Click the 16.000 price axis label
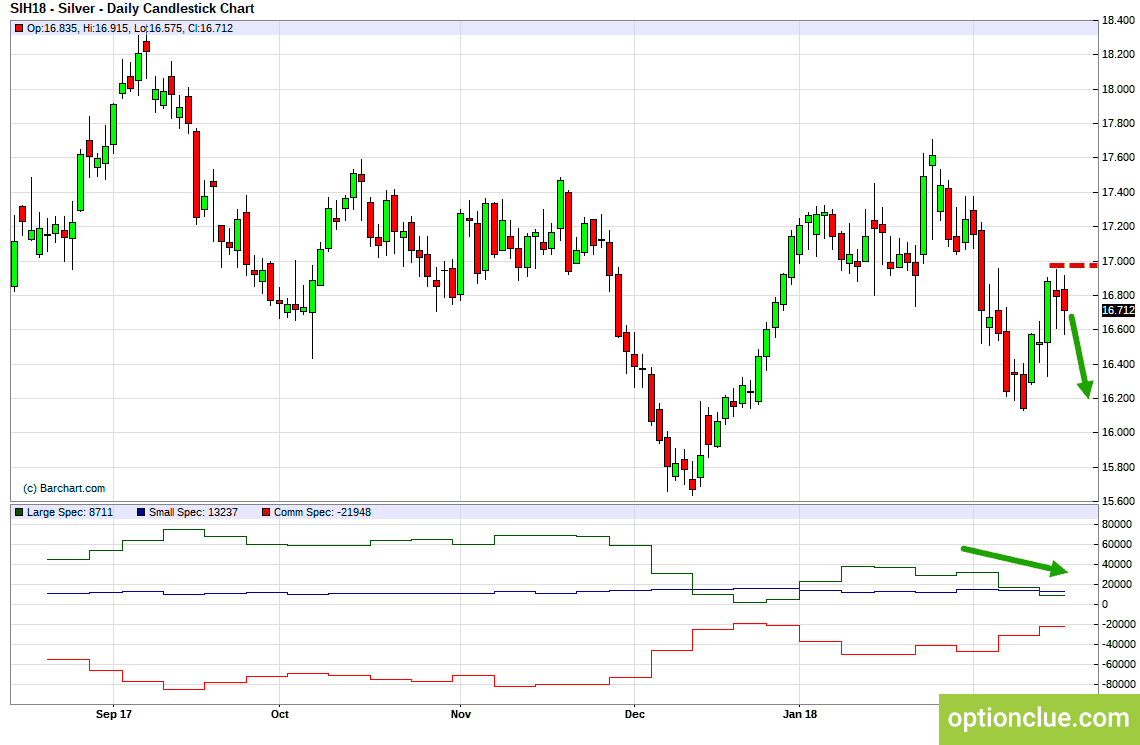The image size is (1140, 745). click(x=1119, y=432)
